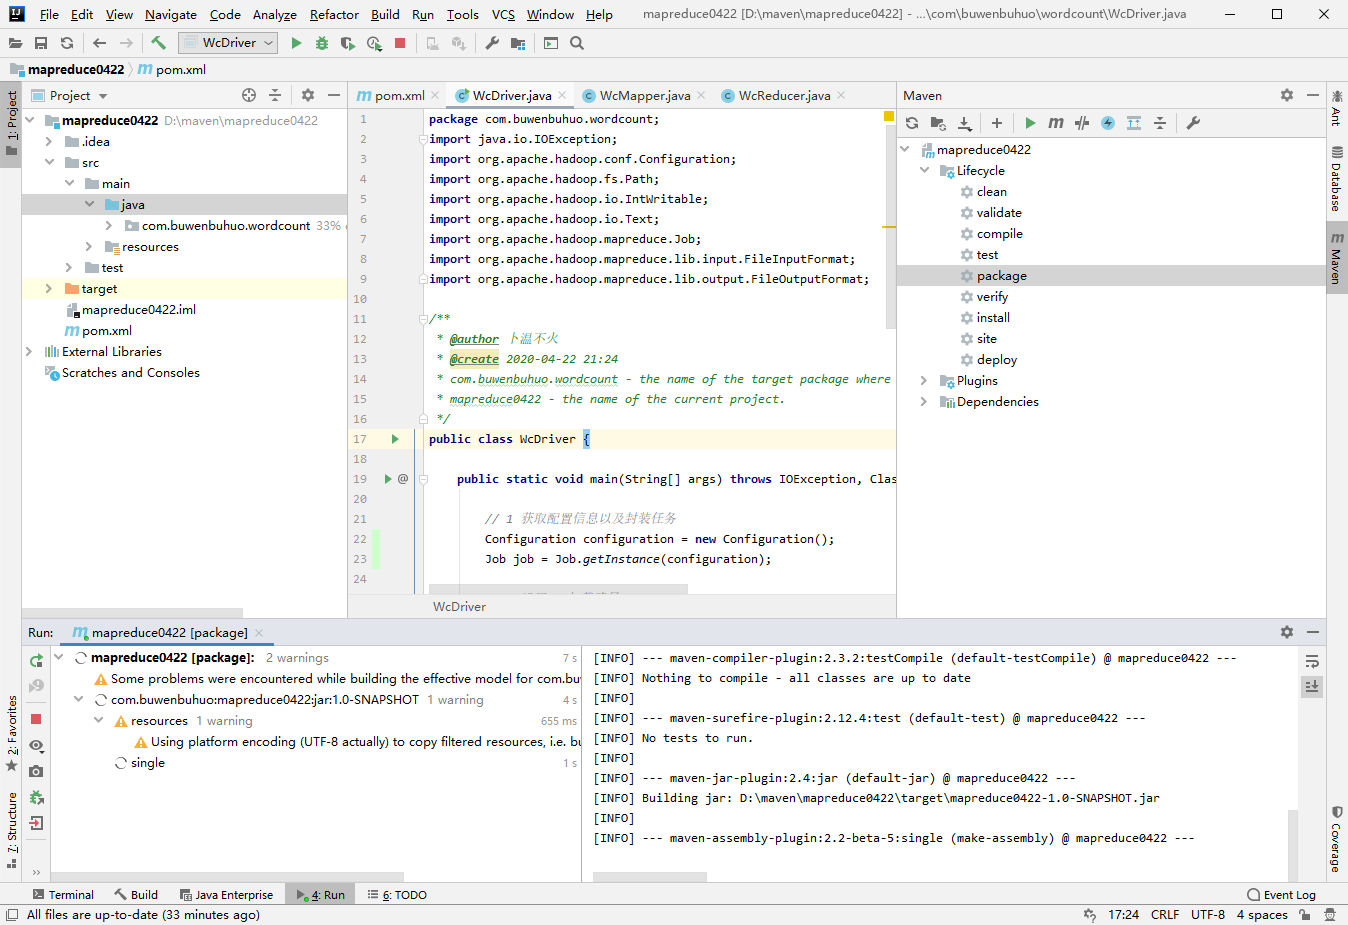Select the install lifecycle goal
The image size is (1348, 925).
[993, 317]
